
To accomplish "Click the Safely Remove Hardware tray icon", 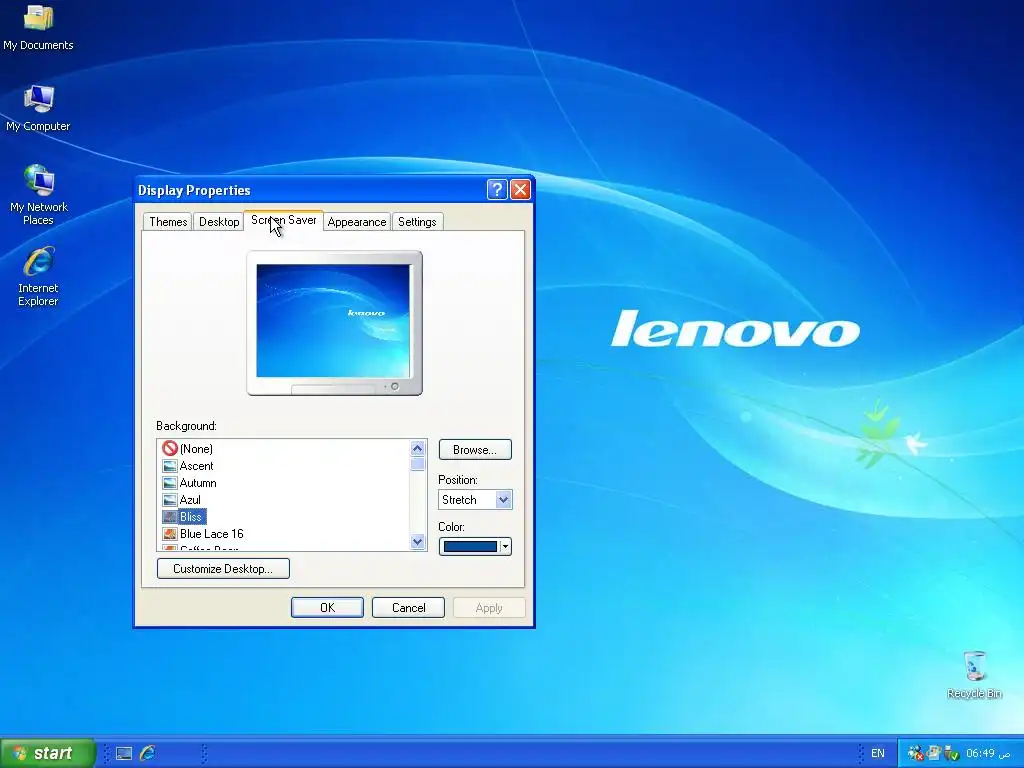I will pos(952,753).
